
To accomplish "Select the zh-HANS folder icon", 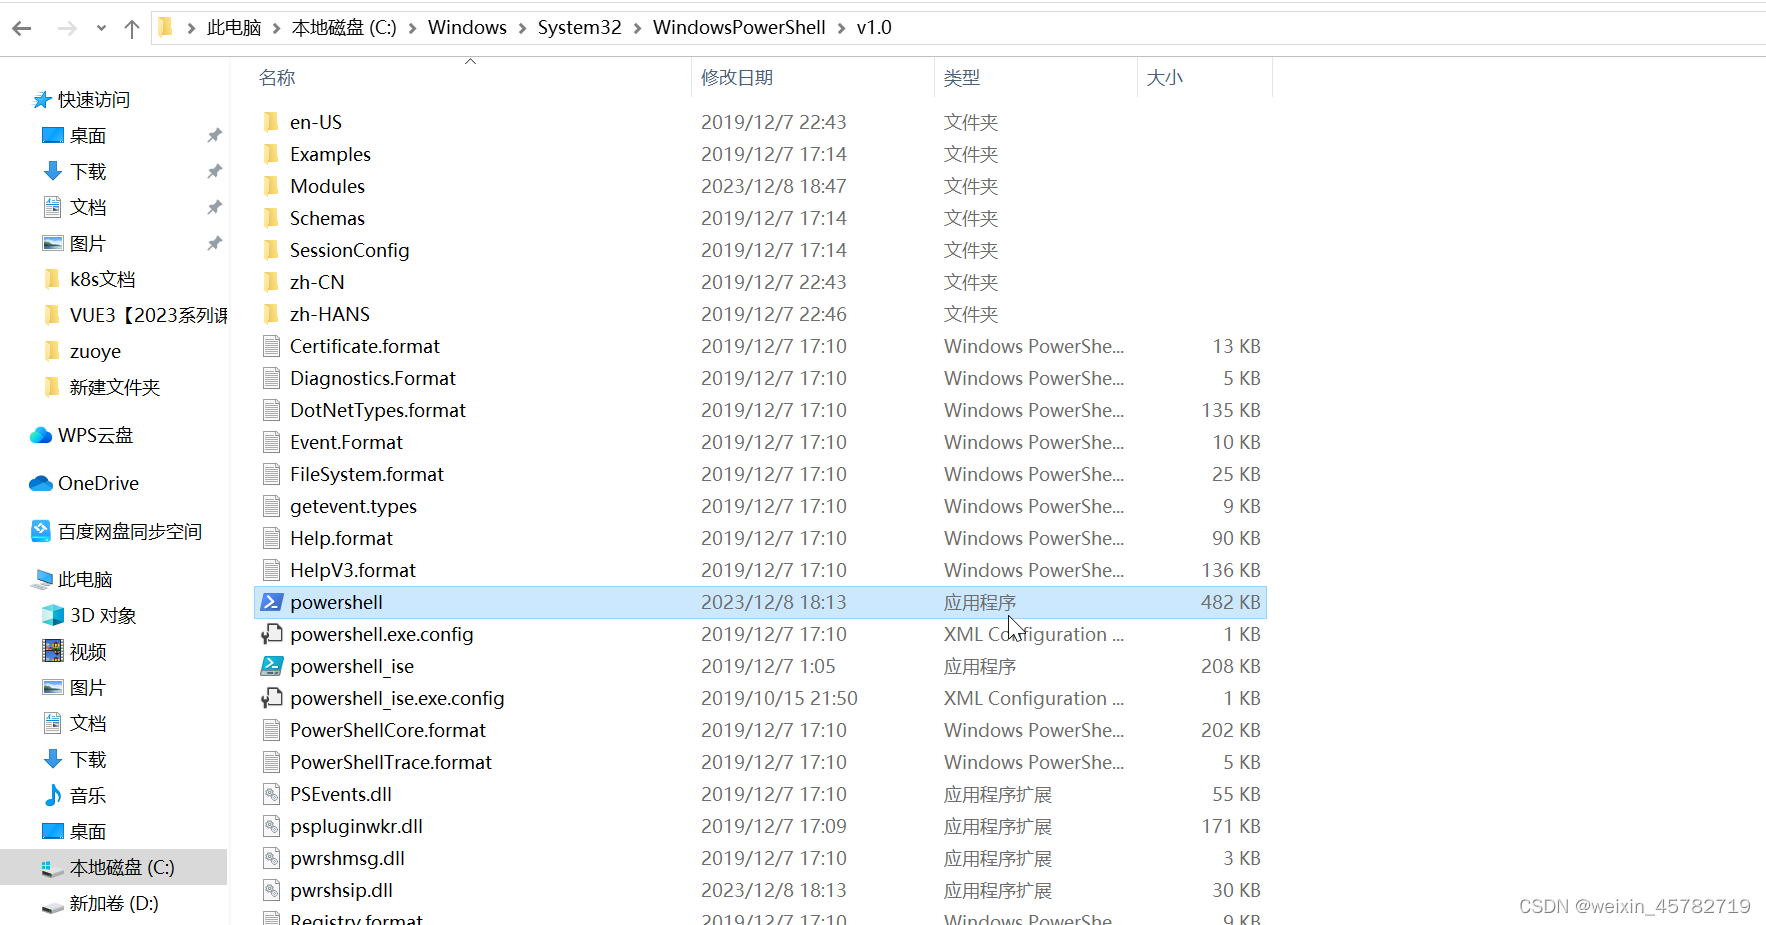I will click(271, 314).
